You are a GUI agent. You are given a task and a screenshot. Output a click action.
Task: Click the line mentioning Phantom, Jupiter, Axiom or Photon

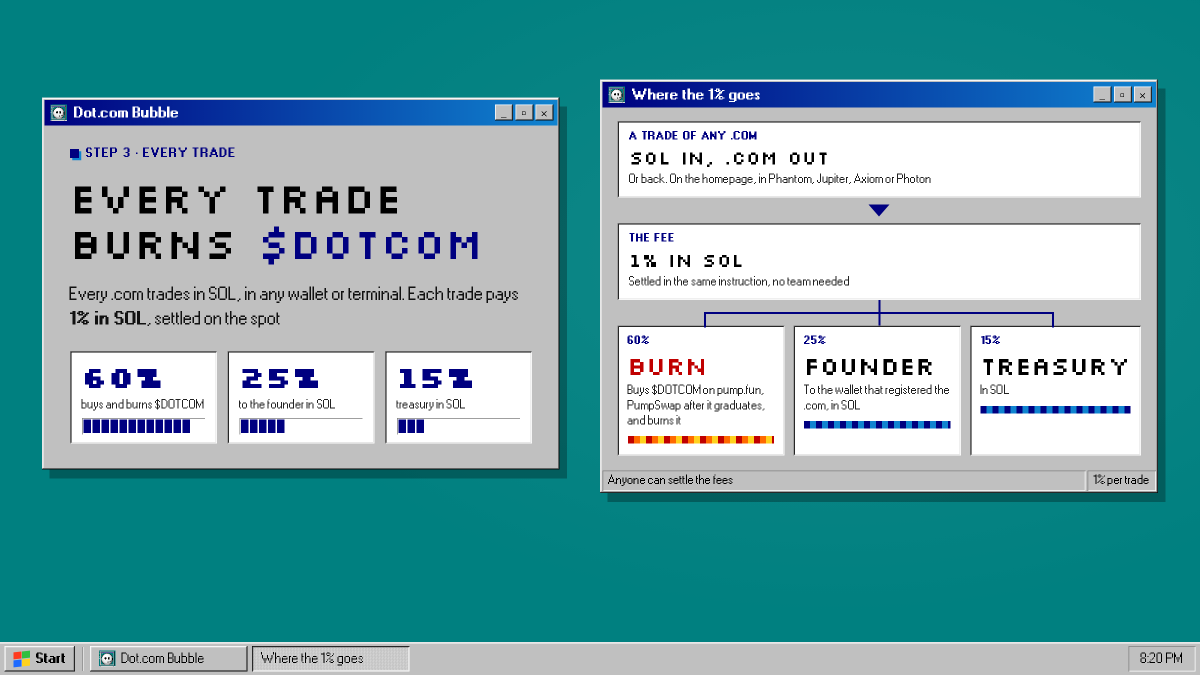point(780,179)
